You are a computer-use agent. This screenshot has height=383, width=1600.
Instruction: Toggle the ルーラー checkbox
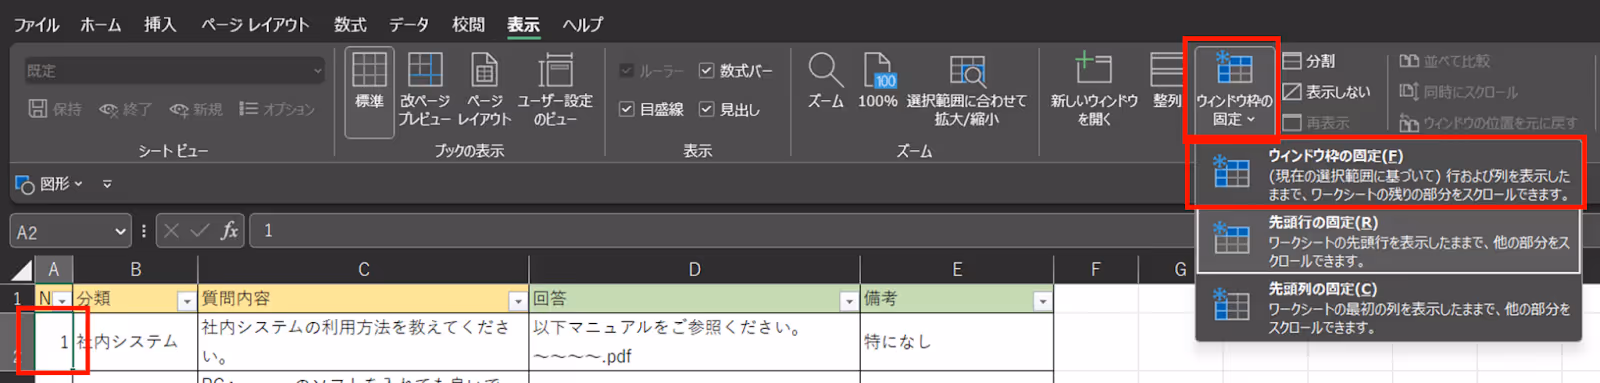point(627,71)
